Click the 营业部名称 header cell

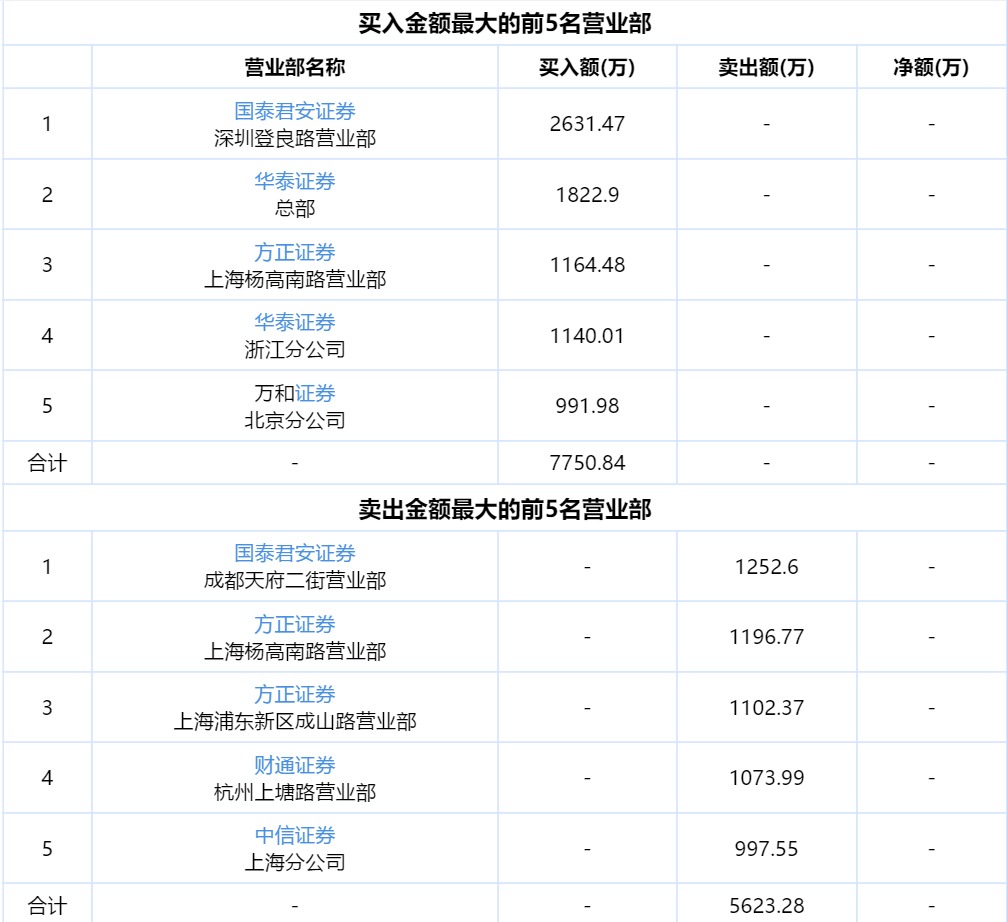click(x=296, y=70)
